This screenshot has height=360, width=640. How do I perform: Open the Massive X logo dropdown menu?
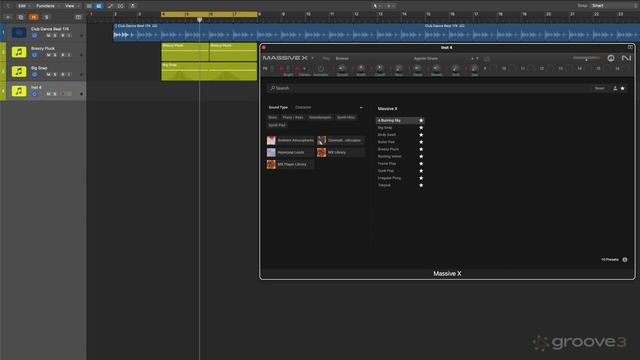click(x=313, y=58)
